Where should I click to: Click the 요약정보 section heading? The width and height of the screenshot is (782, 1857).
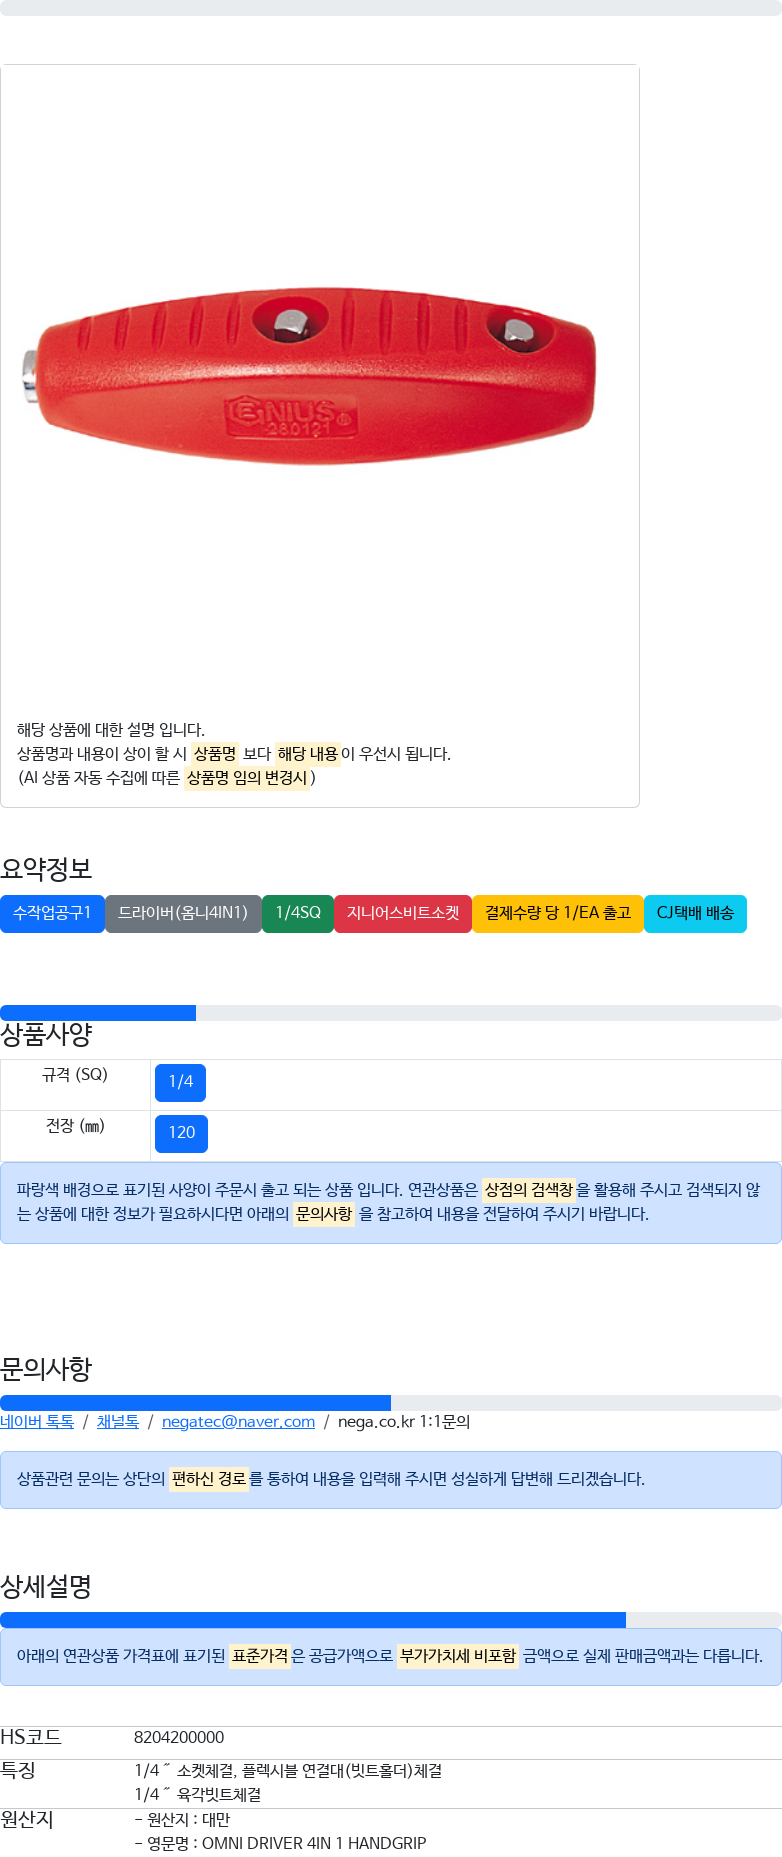point(46,869)
